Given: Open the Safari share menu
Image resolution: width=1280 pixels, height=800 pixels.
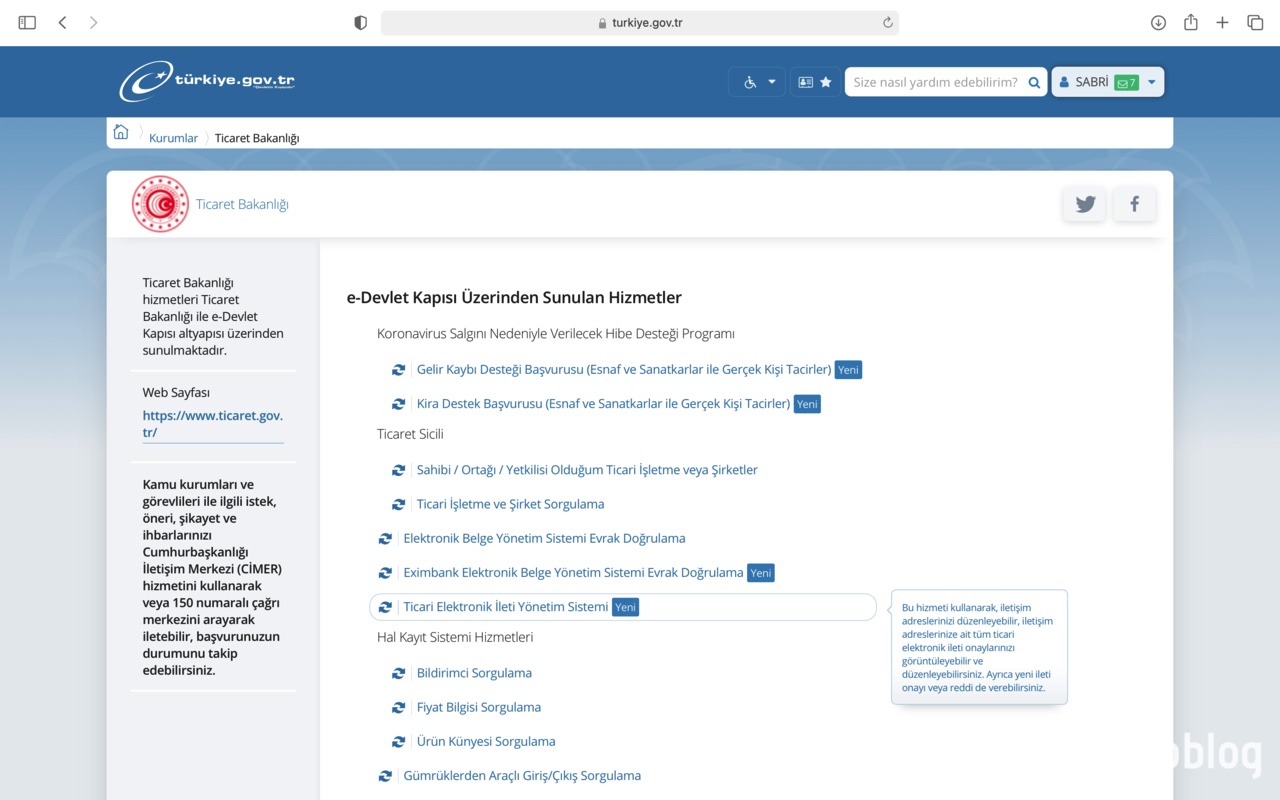Looking at the screenshot, I should (x=1190, y=22).
